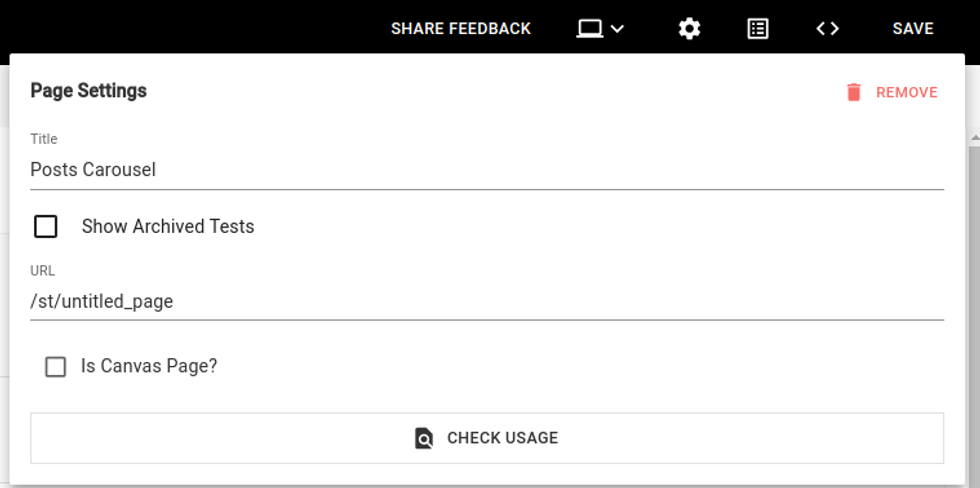980x488 pixels.
Task: Click the "Show Archived Tests" label text
Action: tap(168, 227)
